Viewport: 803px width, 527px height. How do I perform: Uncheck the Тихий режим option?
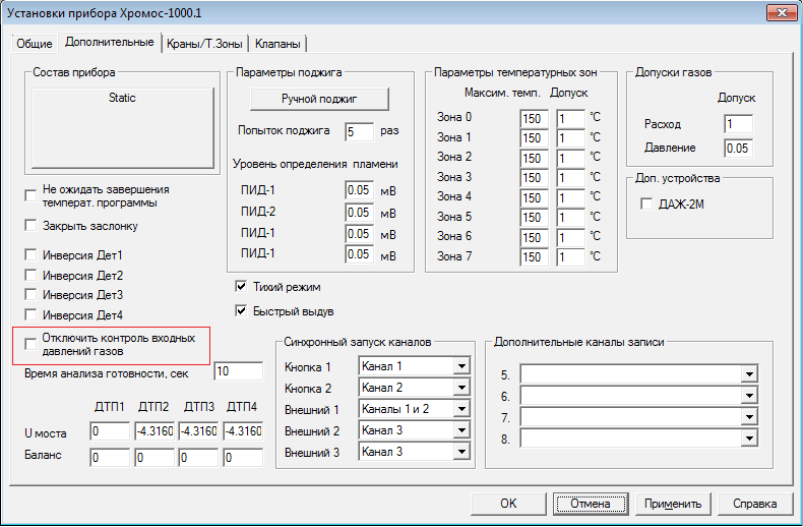[240, 286]
